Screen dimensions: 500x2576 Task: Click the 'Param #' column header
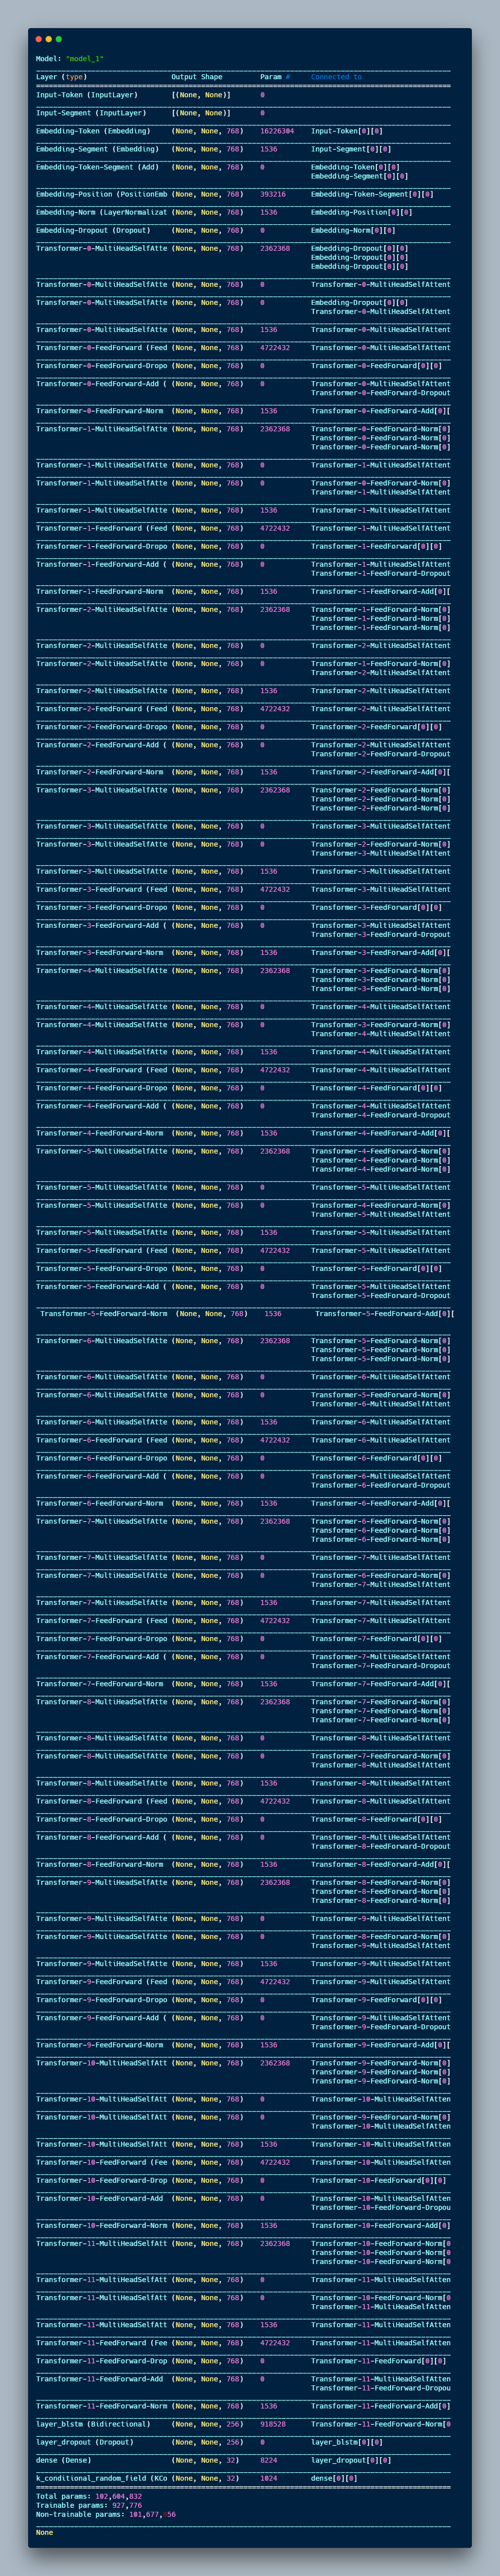pyautogui.click(x=275, y=77)
